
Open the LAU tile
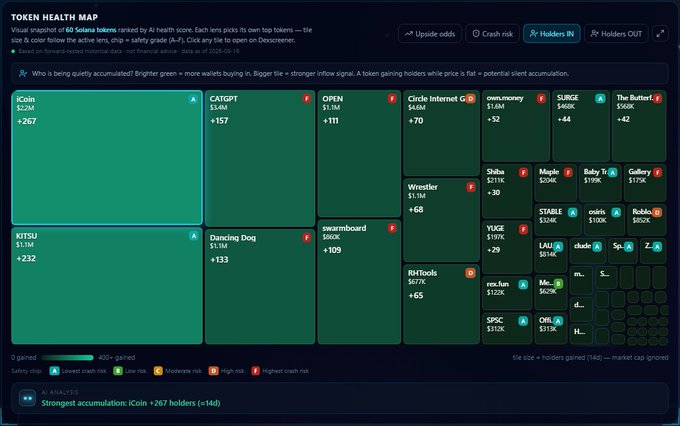coord(551,255)
